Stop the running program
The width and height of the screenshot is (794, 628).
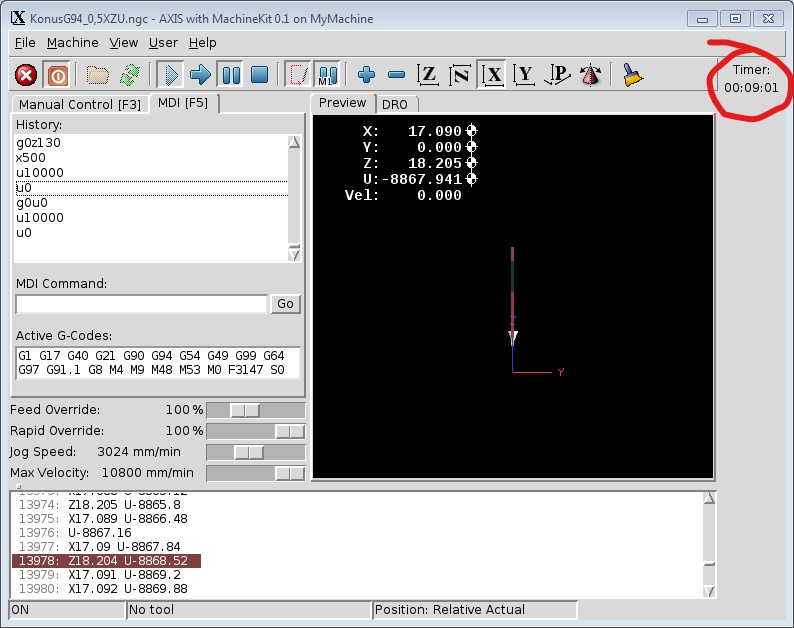259,75
